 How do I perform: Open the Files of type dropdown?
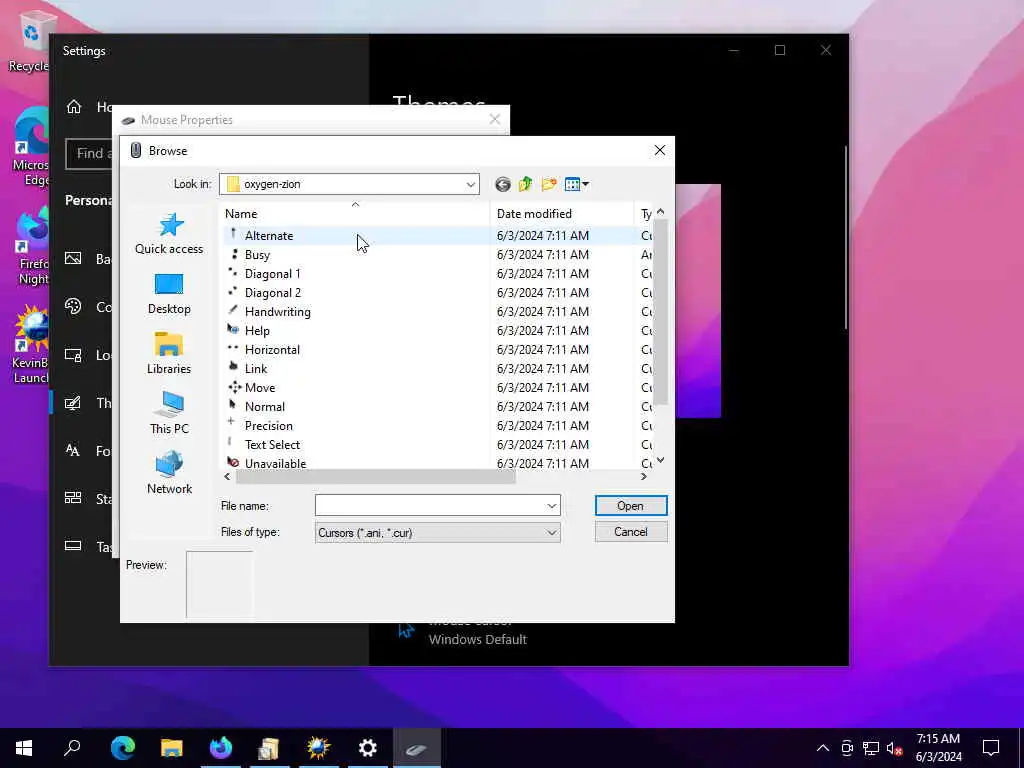(438, 532)
